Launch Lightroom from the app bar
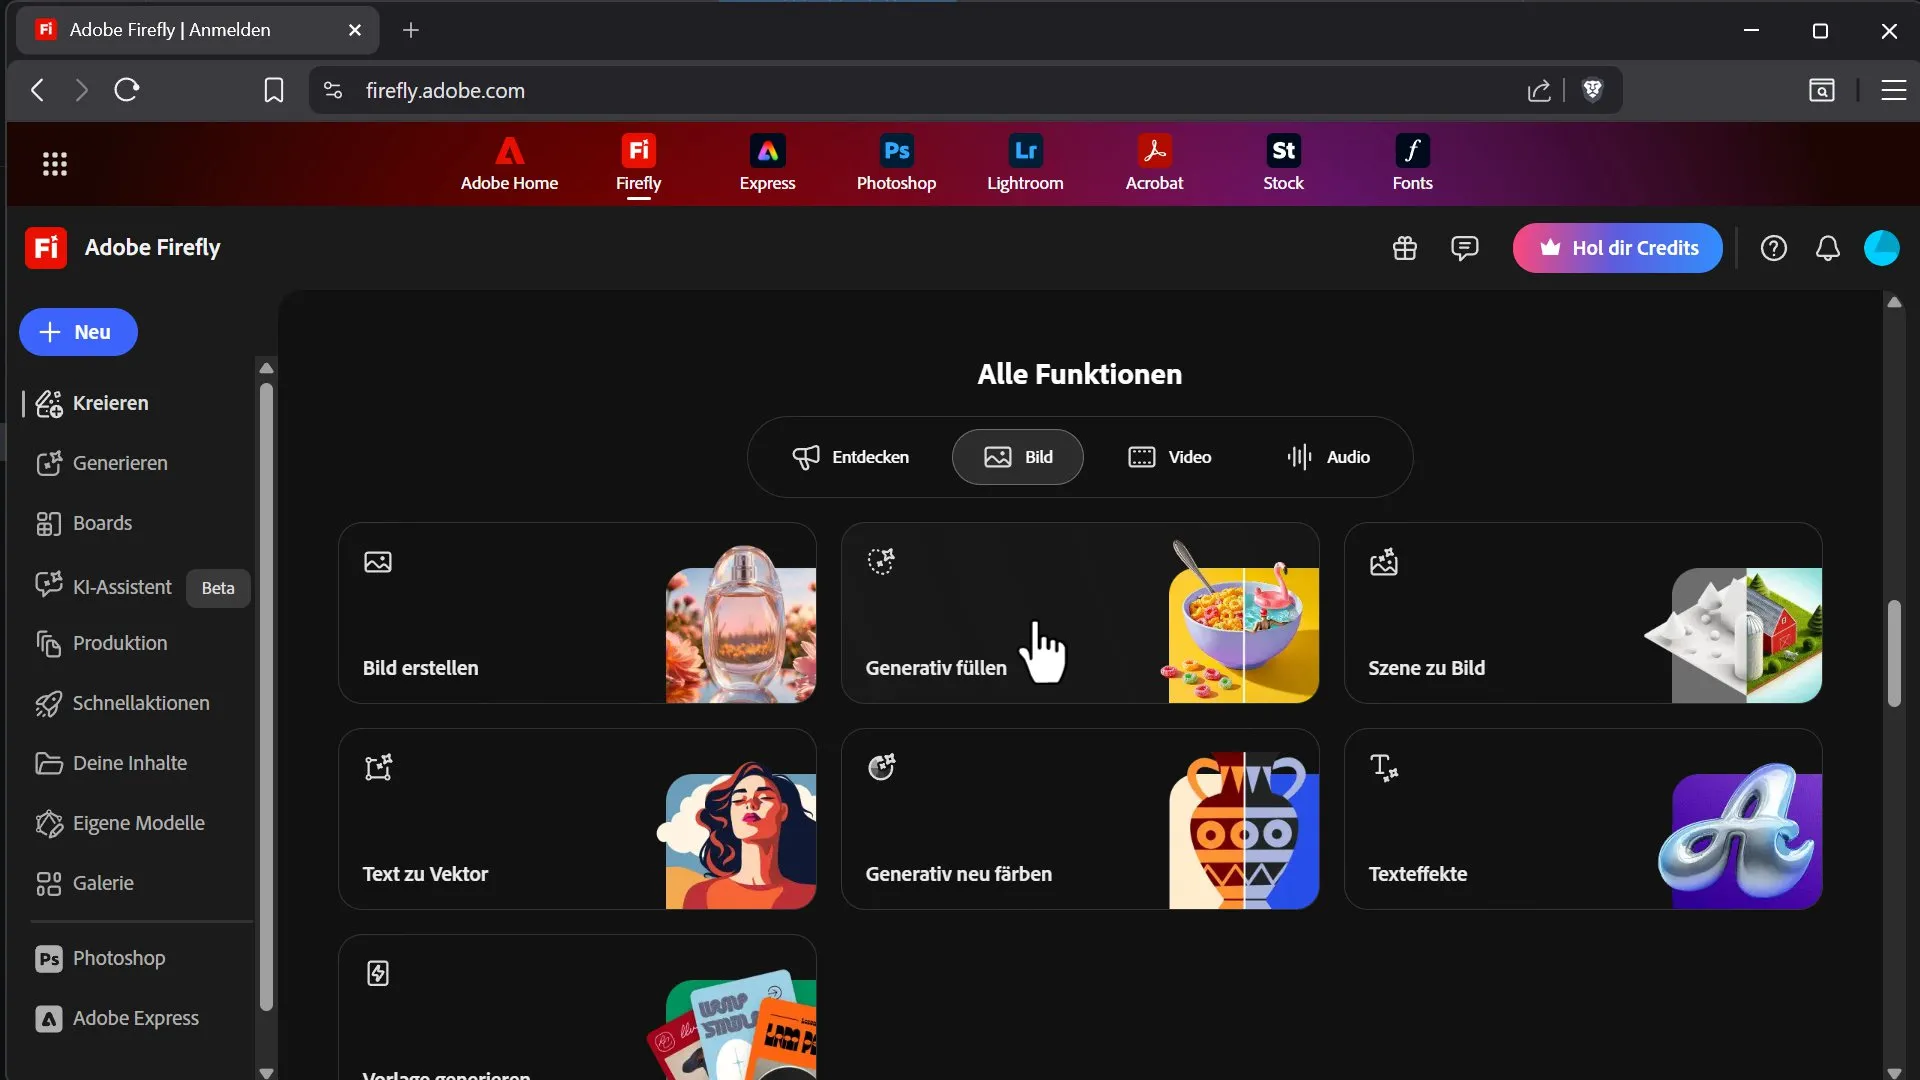This screenshot has width=1920, height=1080. click(x=1025, y=164)
